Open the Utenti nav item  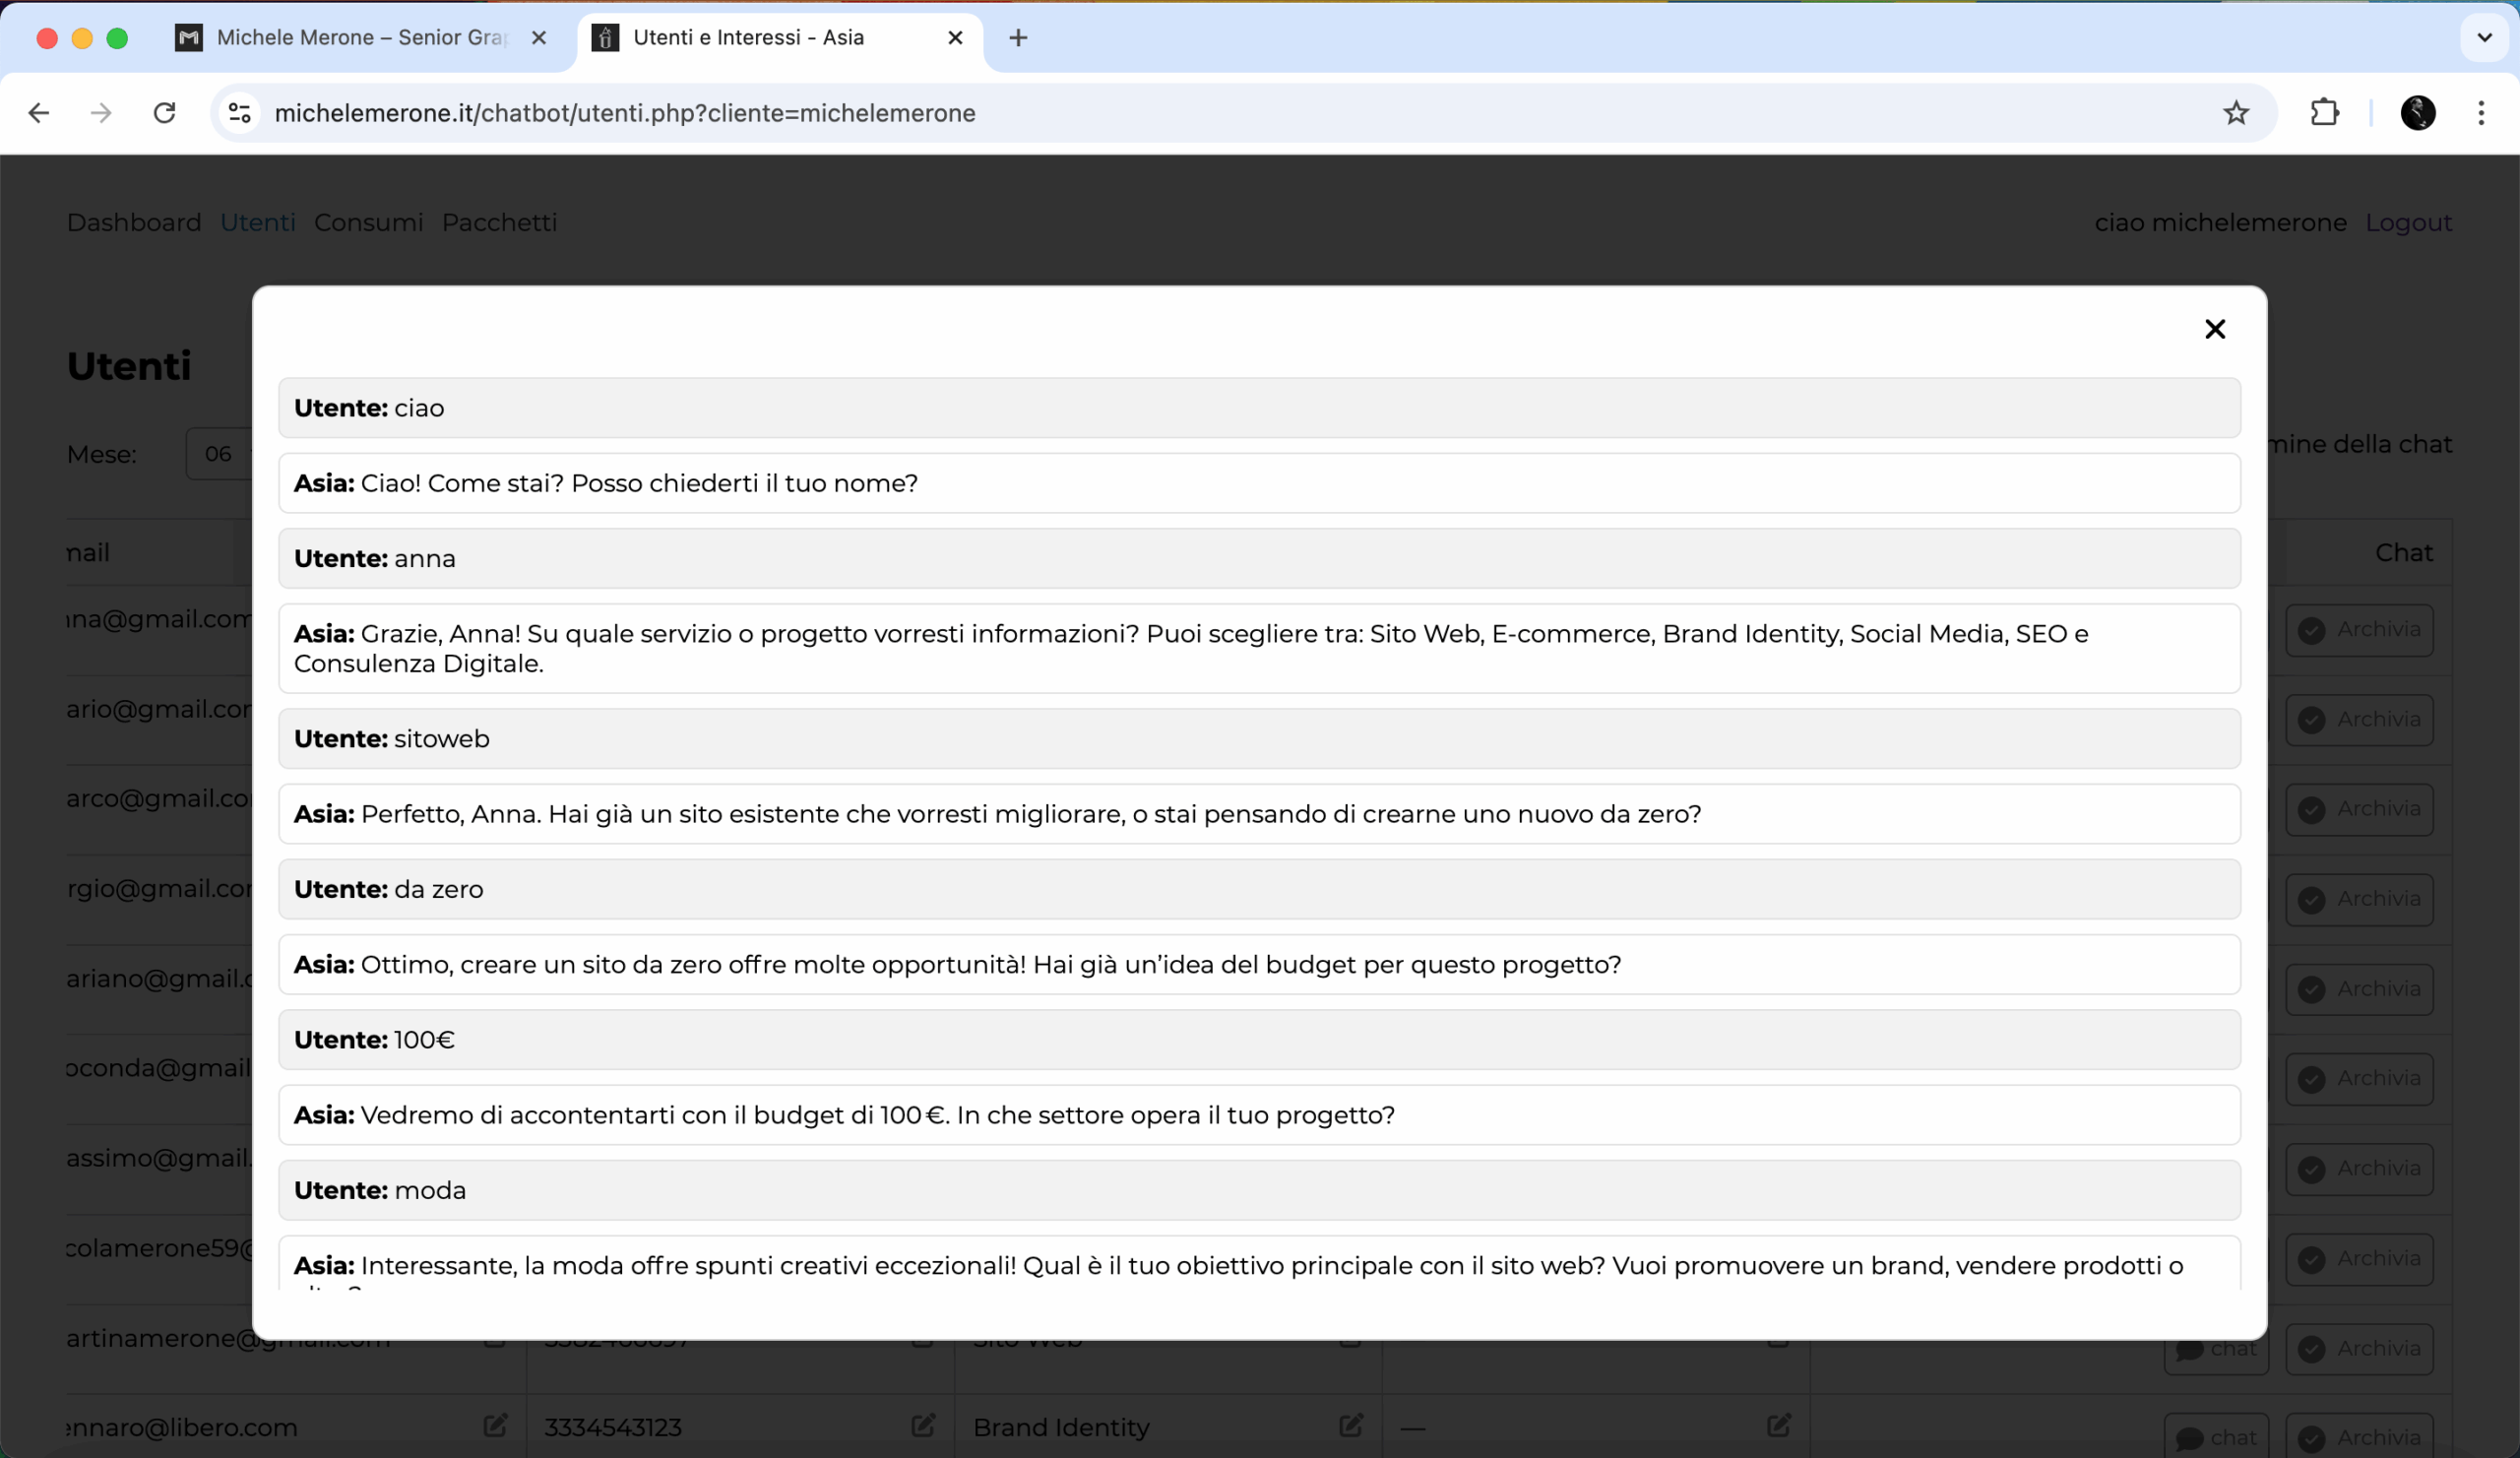pos(258,222)
